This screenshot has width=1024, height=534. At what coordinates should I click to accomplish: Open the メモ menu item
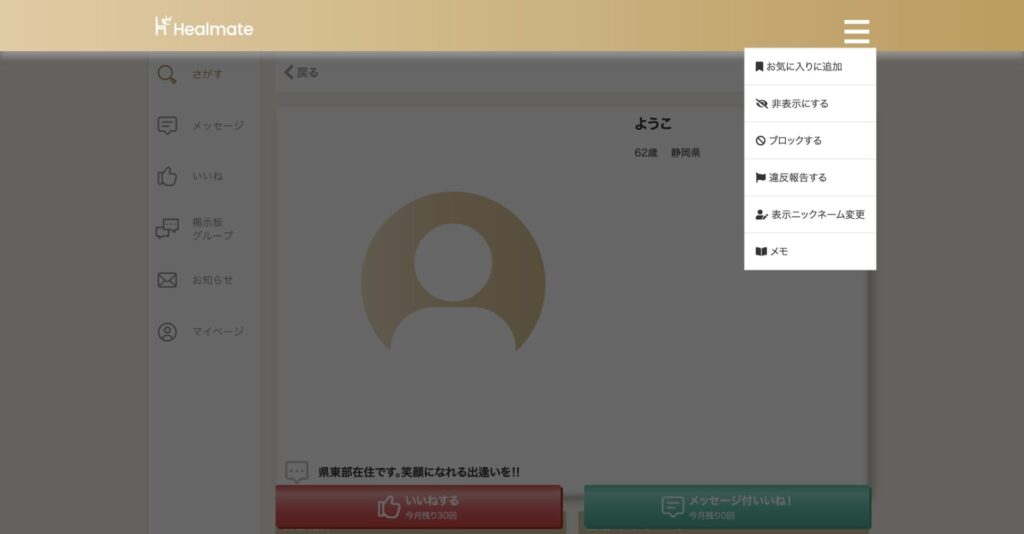click(x=810, y=251)
